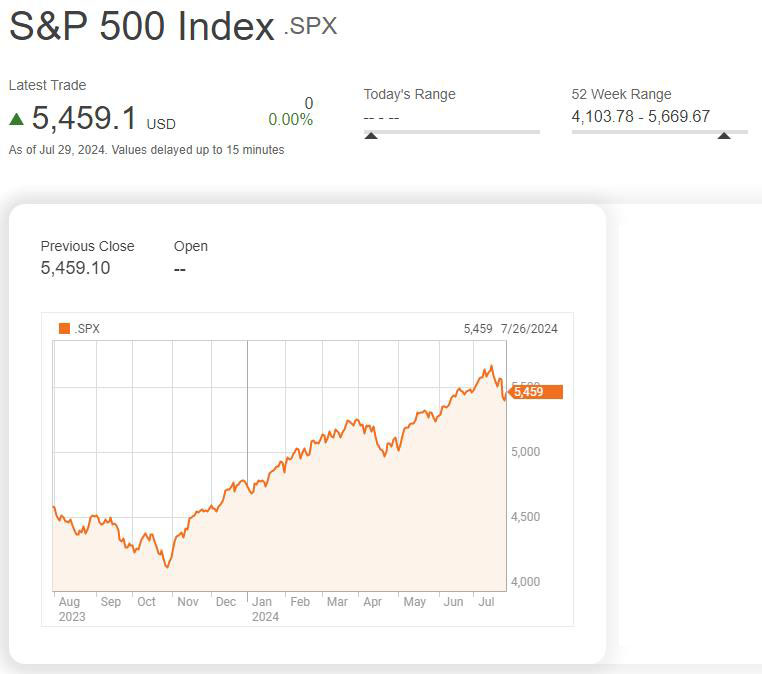Click the 52 Week Range triangle marker
The image size is (762, 674).
724,135
